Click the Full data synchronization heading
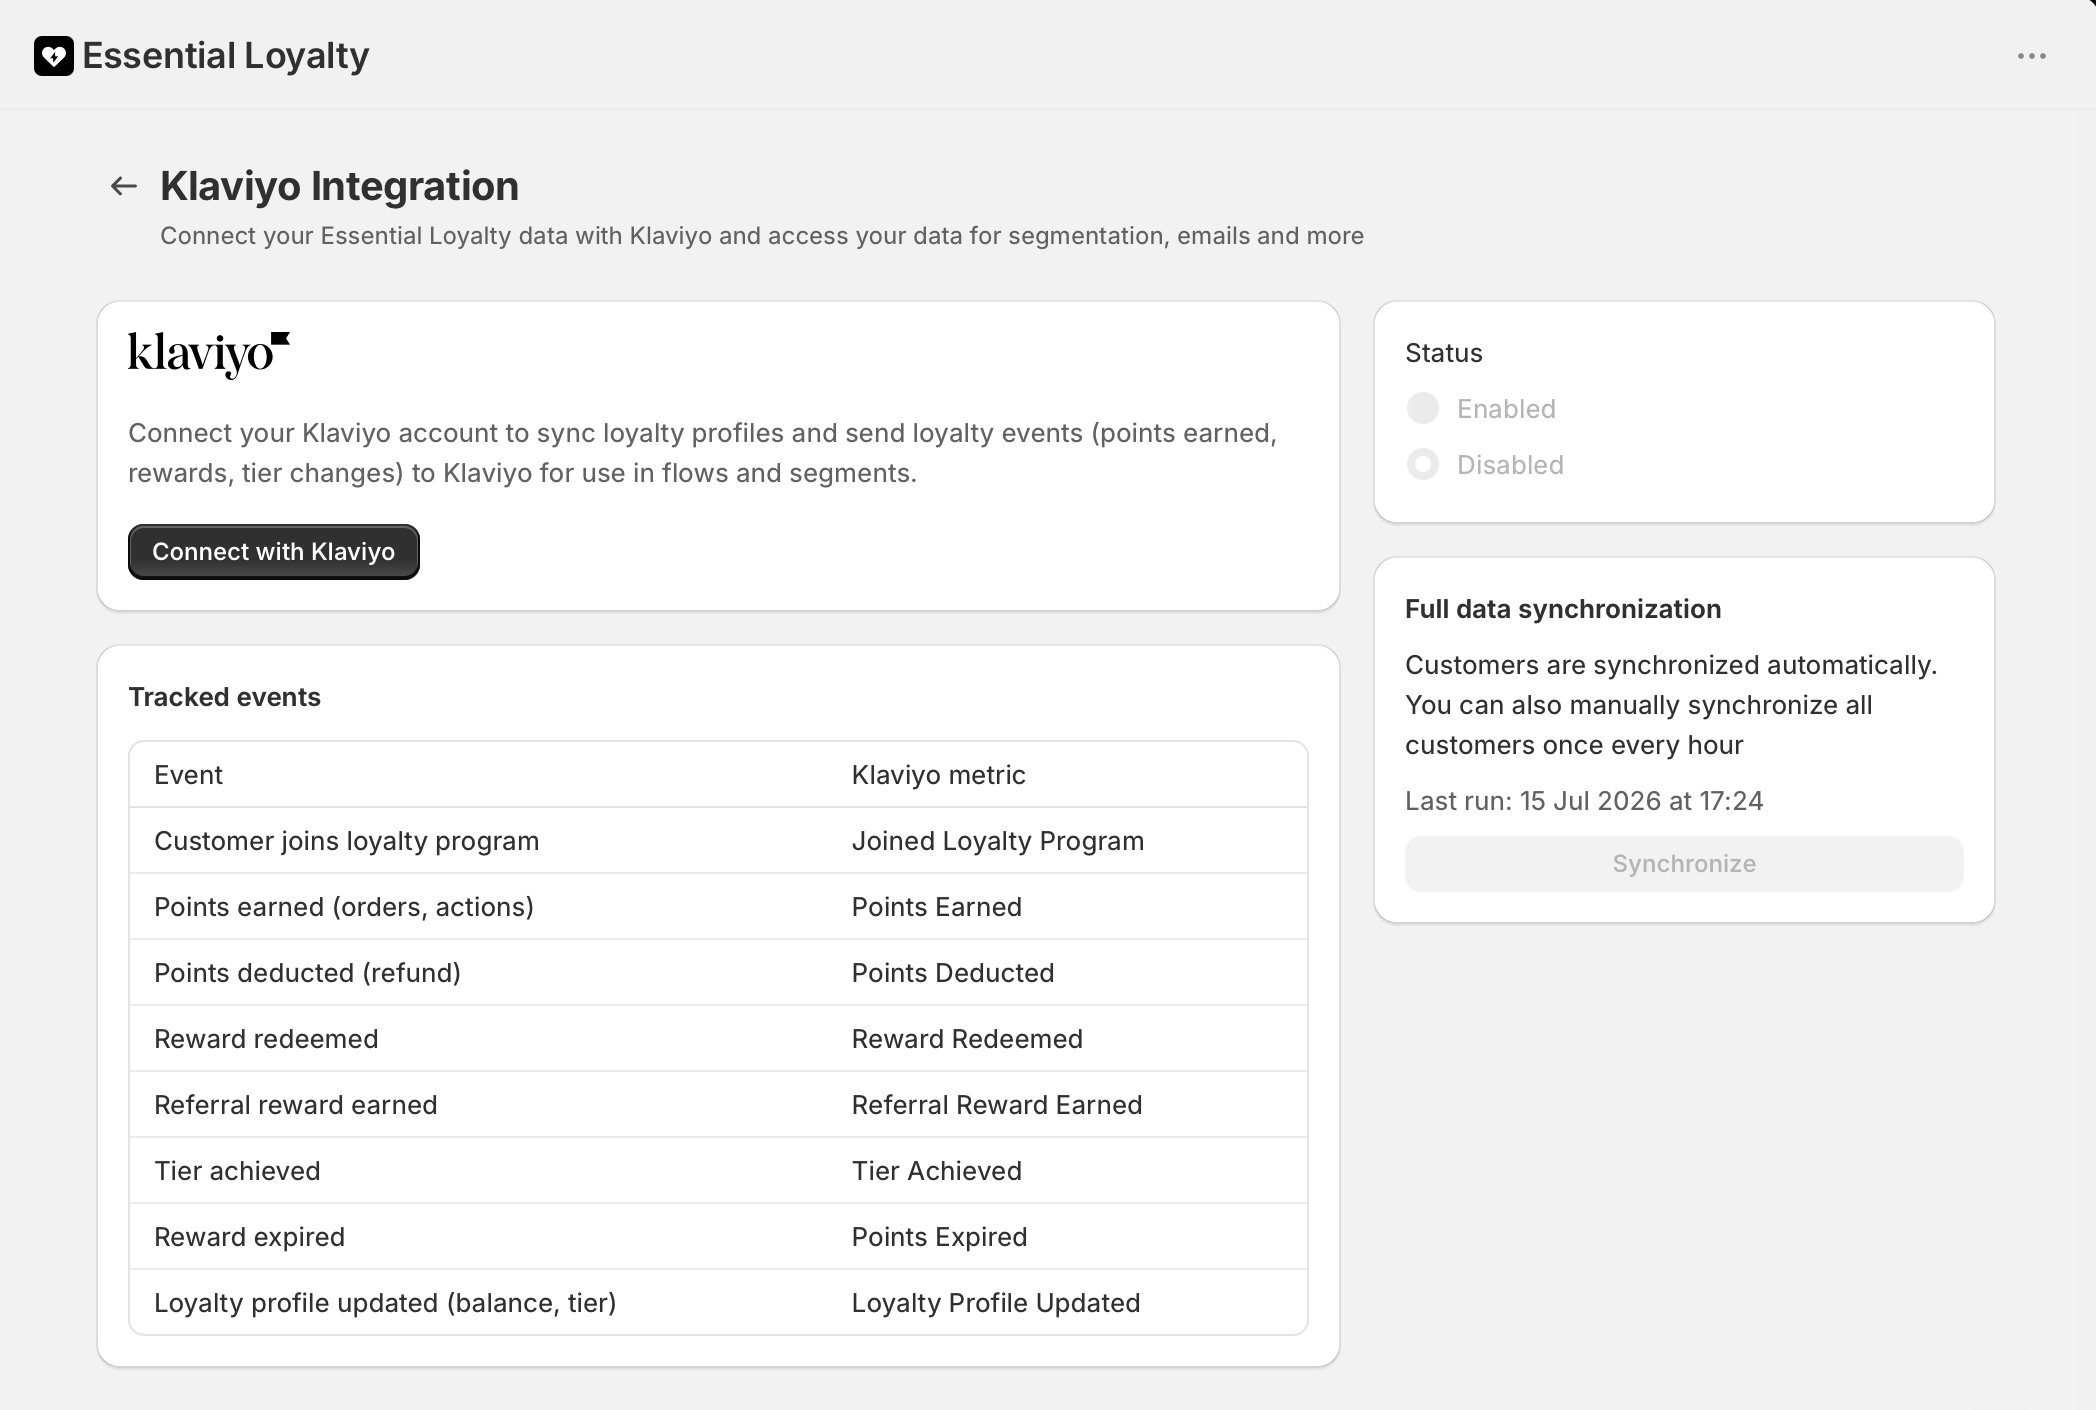Viewport: 2096px width, 1410px height. tap(1563, 609)
